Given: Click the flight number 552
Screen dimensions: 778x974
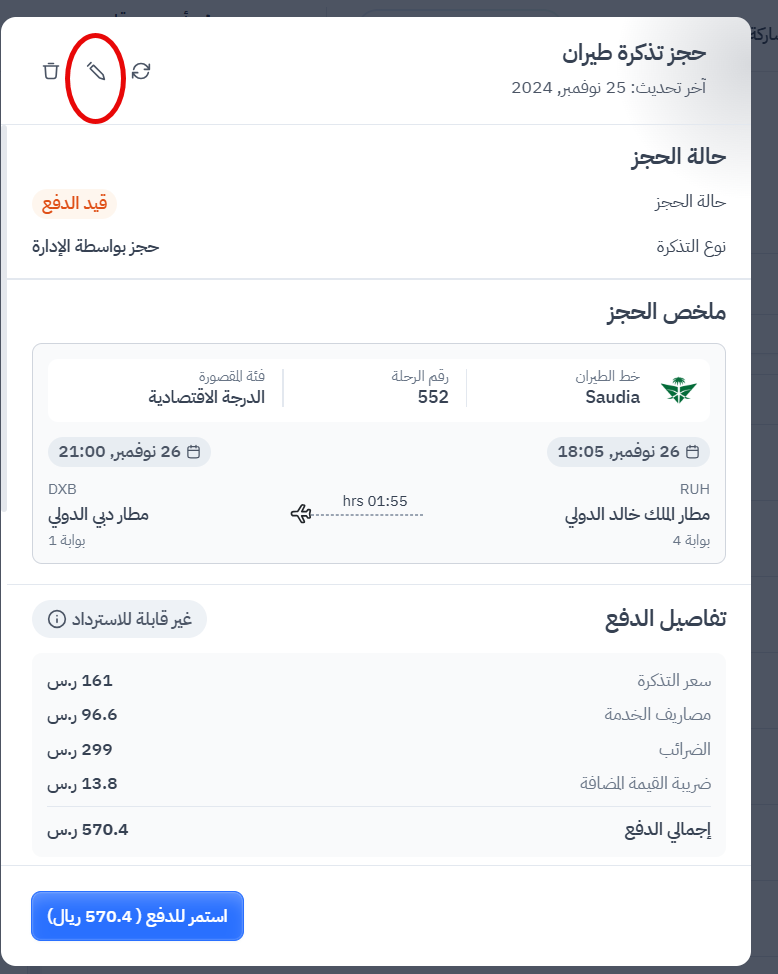Looking at the screenshot, I should (x=433, y=397).
